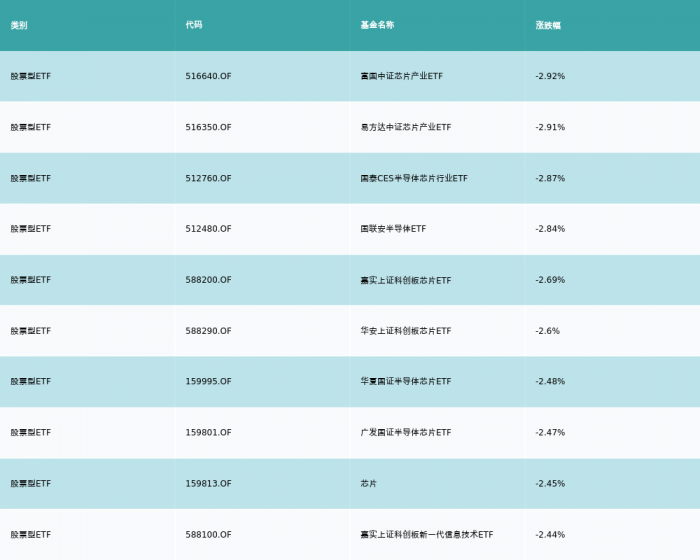
Task: Click the 国联安半导体ETF fund name
Action: pyautogui.click(x=393, y=229)
